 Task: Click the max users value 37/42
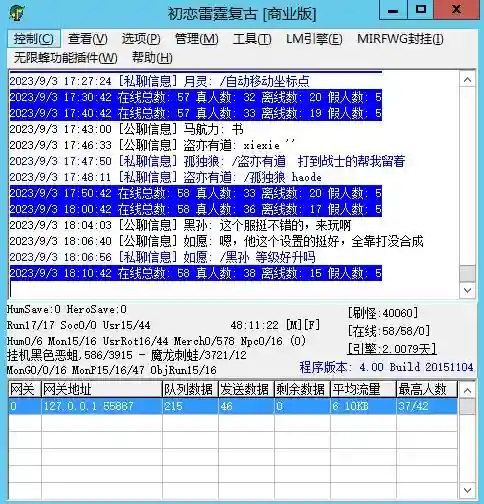pyautogui.click(x=427, y=406)
